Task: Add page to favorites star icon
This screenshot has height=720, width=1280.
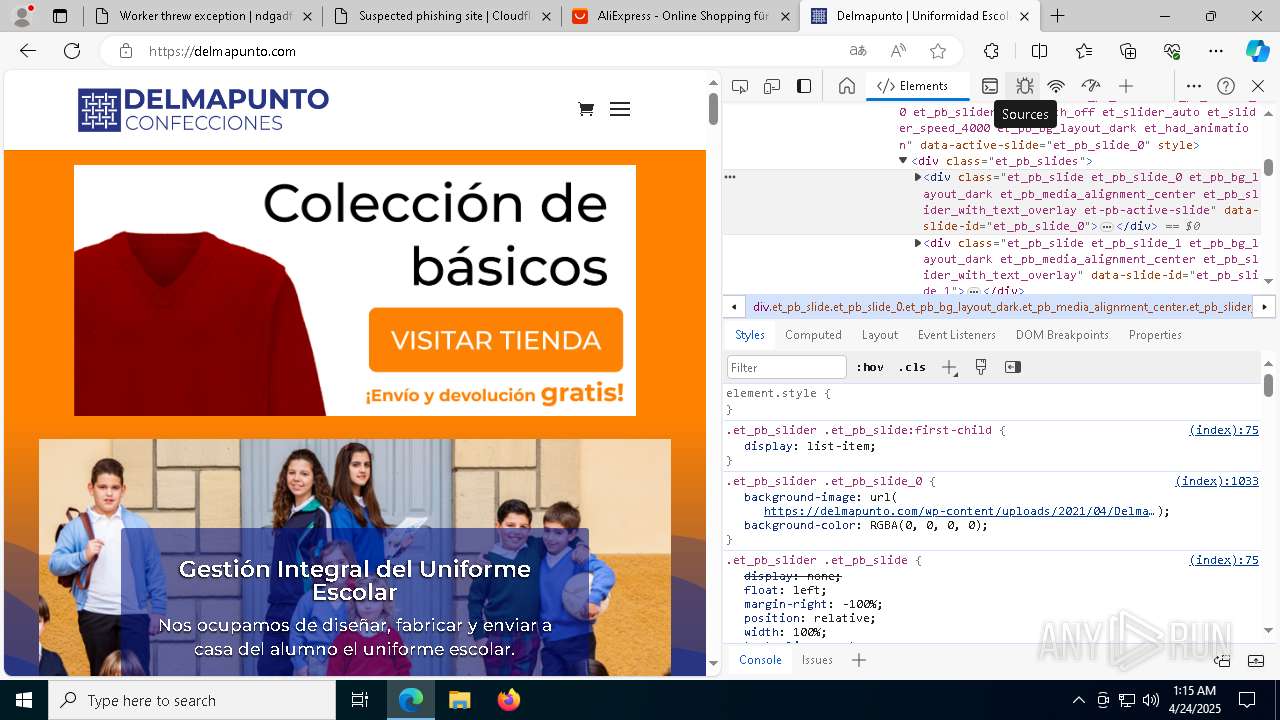Action: point(938,51)
